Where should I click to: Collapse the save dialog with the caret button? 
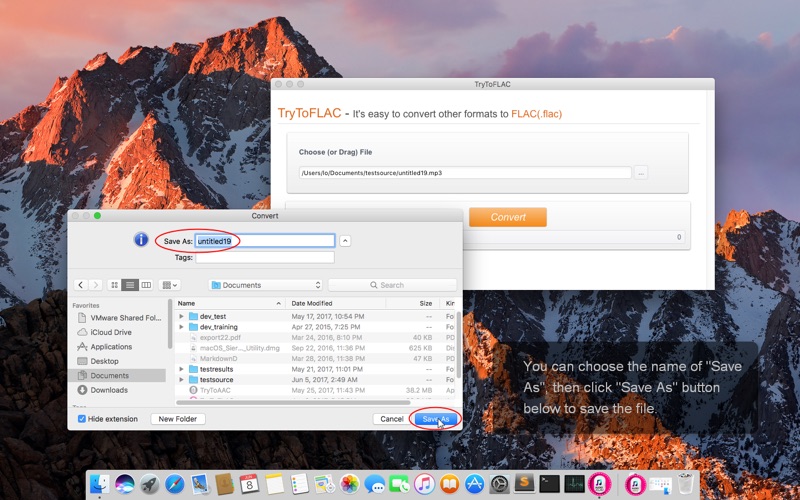tap(345, 241)
